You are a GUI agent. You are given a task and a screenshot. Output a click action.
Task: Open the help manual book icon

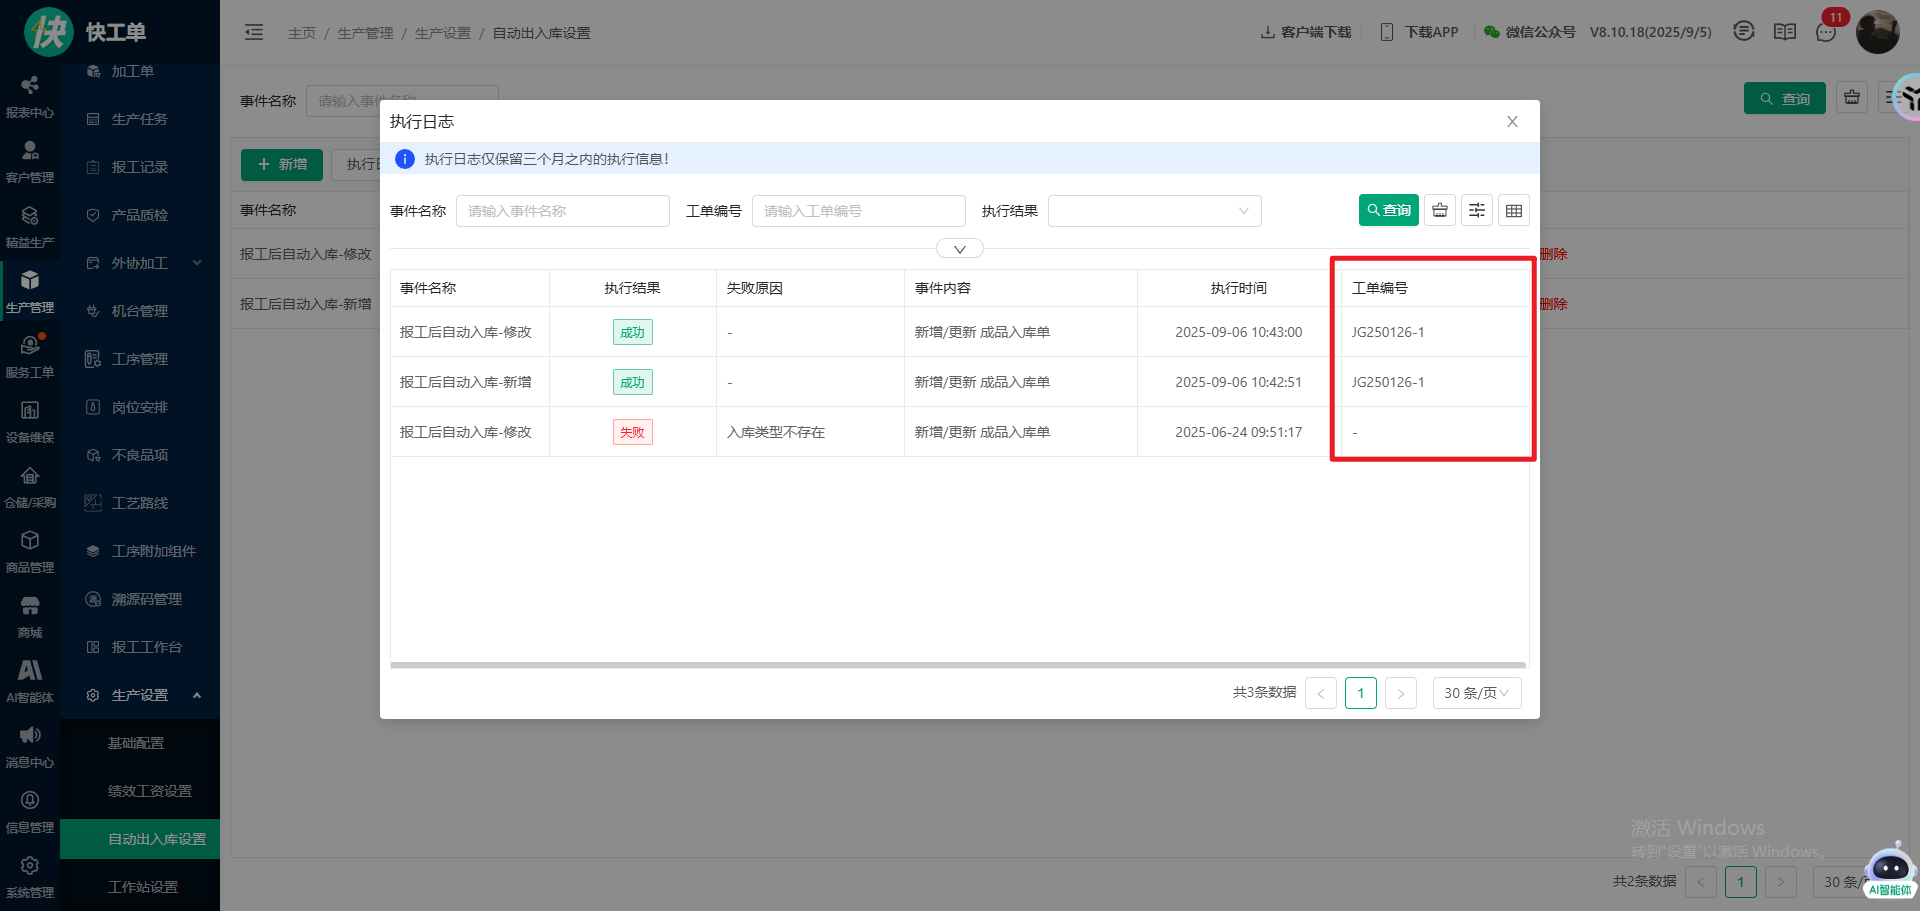pyautogui.click(x=1784, y=32)
